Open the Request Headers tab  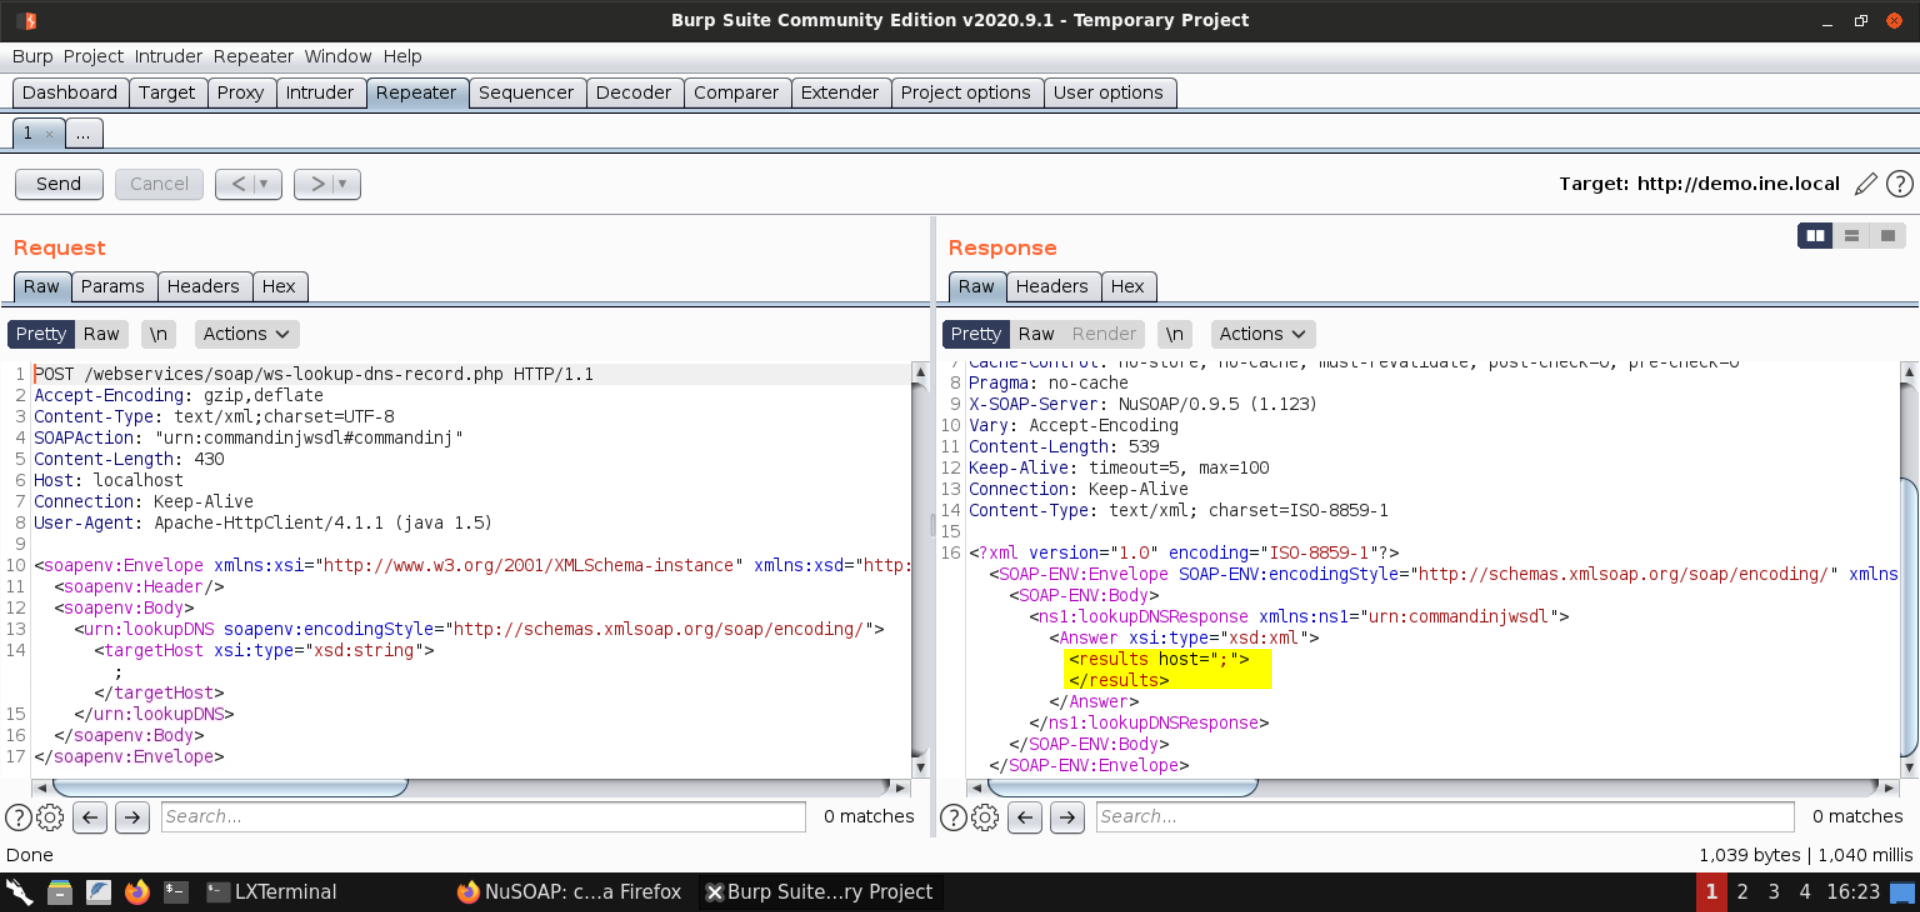point(203,287)
